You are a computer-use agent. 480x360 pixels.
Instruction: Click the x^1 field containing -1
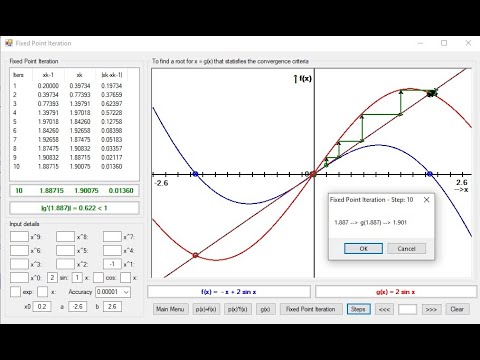pos(112,264)
